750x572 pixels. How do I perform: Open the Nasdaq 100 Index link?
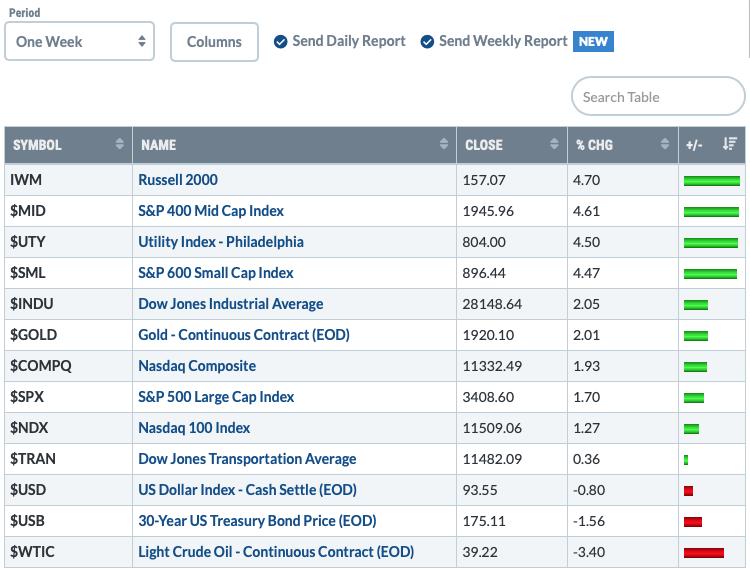[x=194, y=428]
